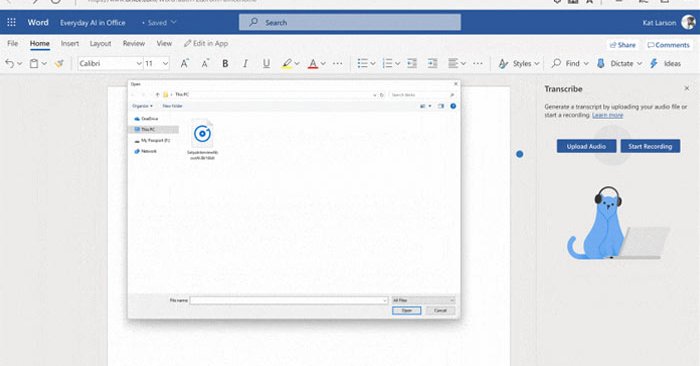This screenshot has height=366, width=700.
Task: Expand the paste options dropdown
Action: tap(44, 64)
